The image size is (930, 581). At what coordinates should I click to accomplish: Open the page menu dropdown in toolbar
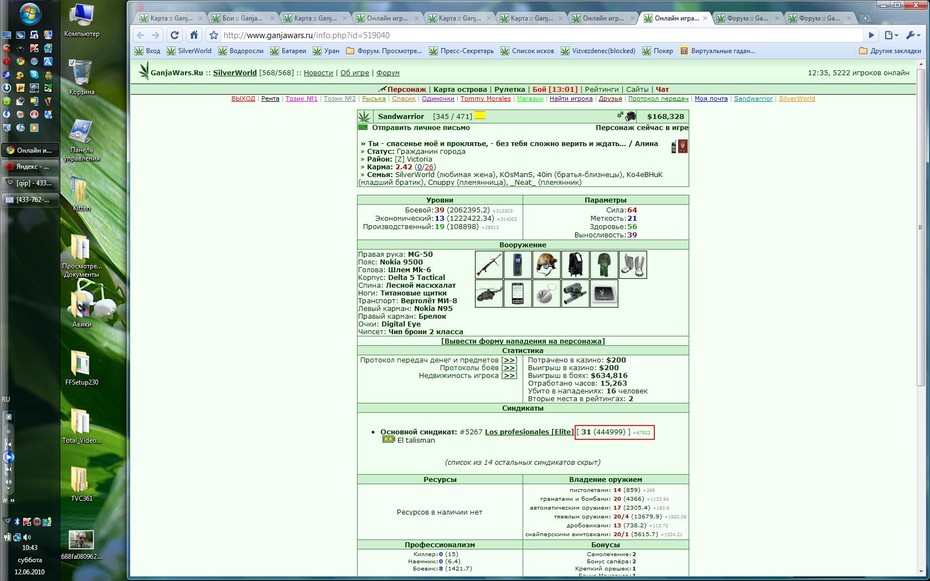[x=891, y=35]
